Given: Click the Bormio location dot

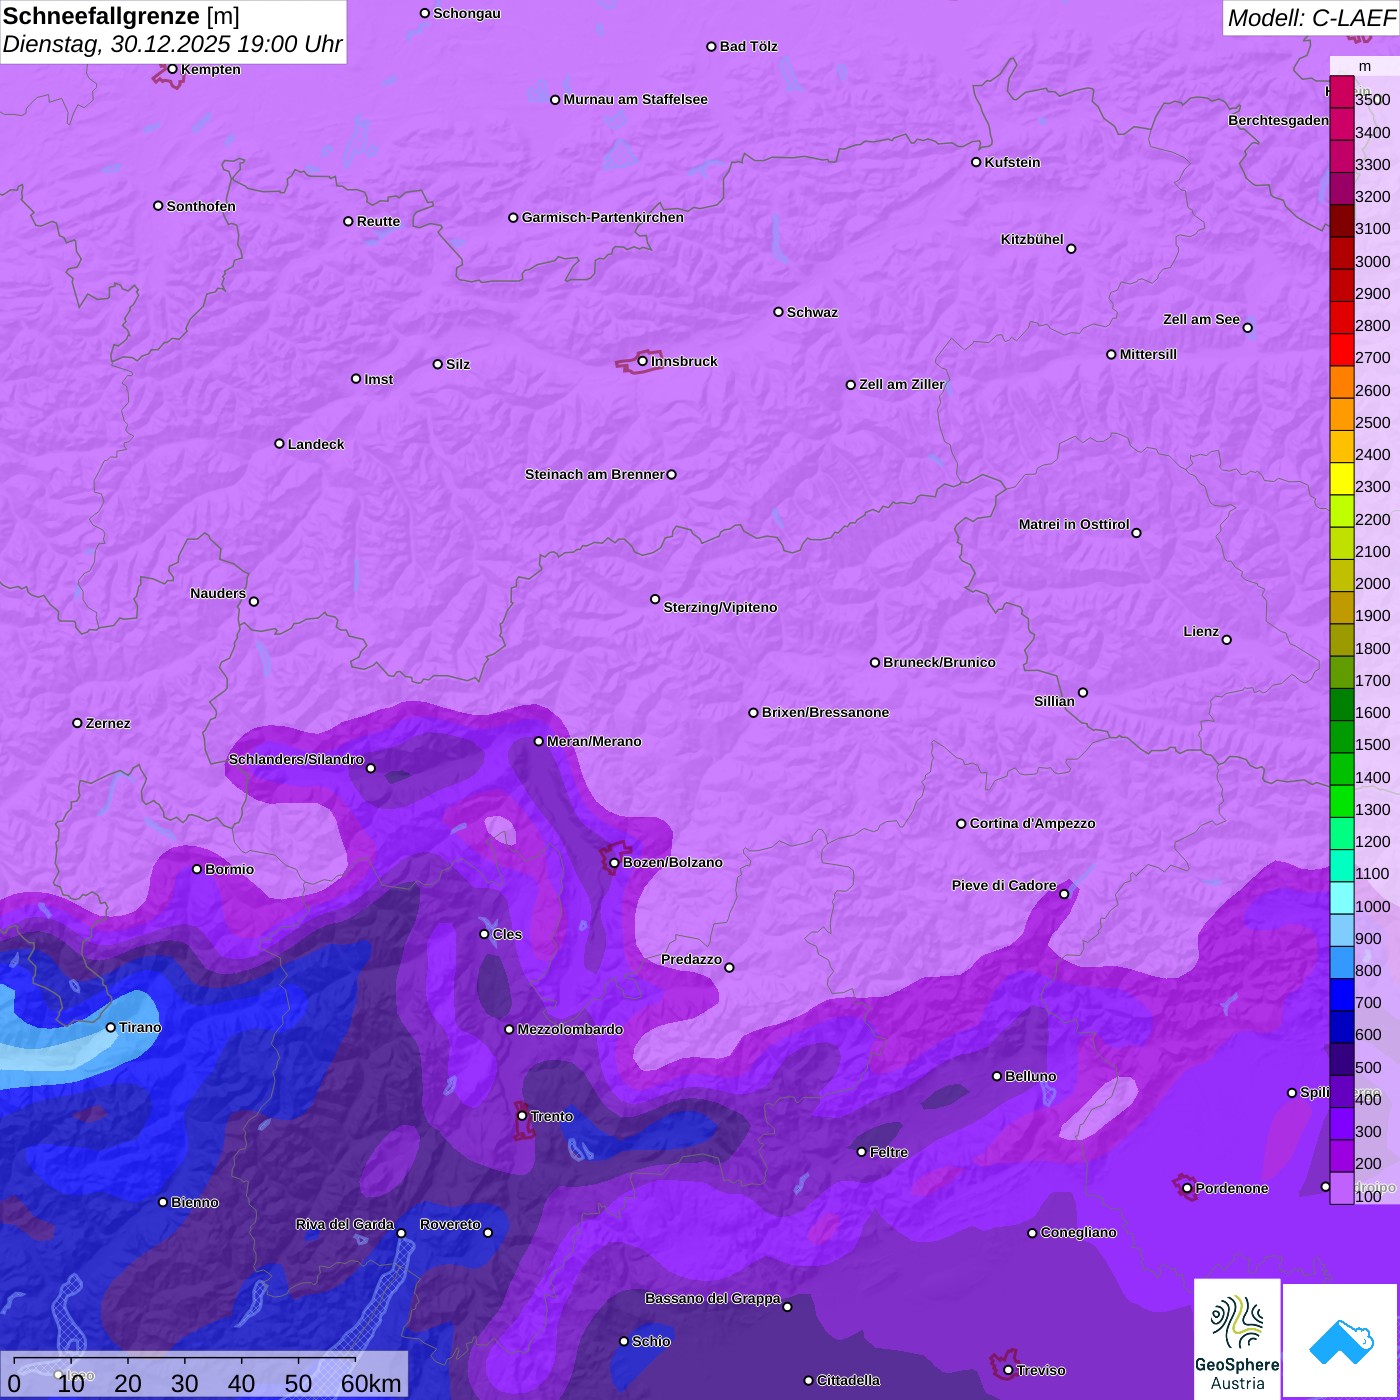Looking at the screenshot, I should (x=197, y=869).
